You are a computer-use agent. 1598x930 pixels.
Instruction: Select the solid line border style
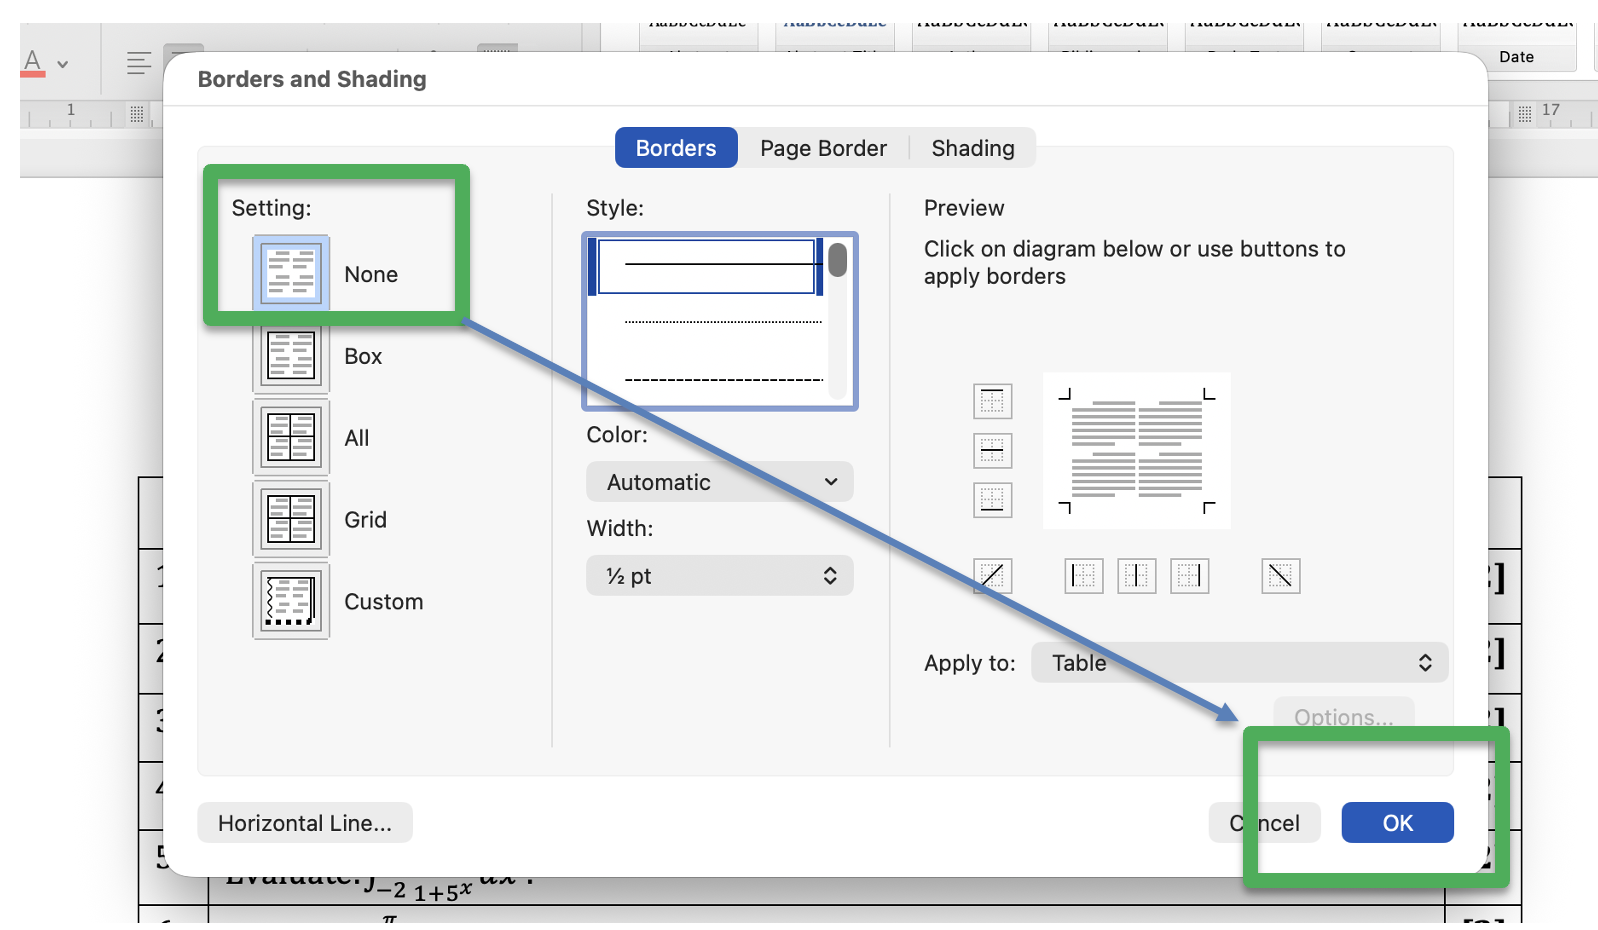706,265
